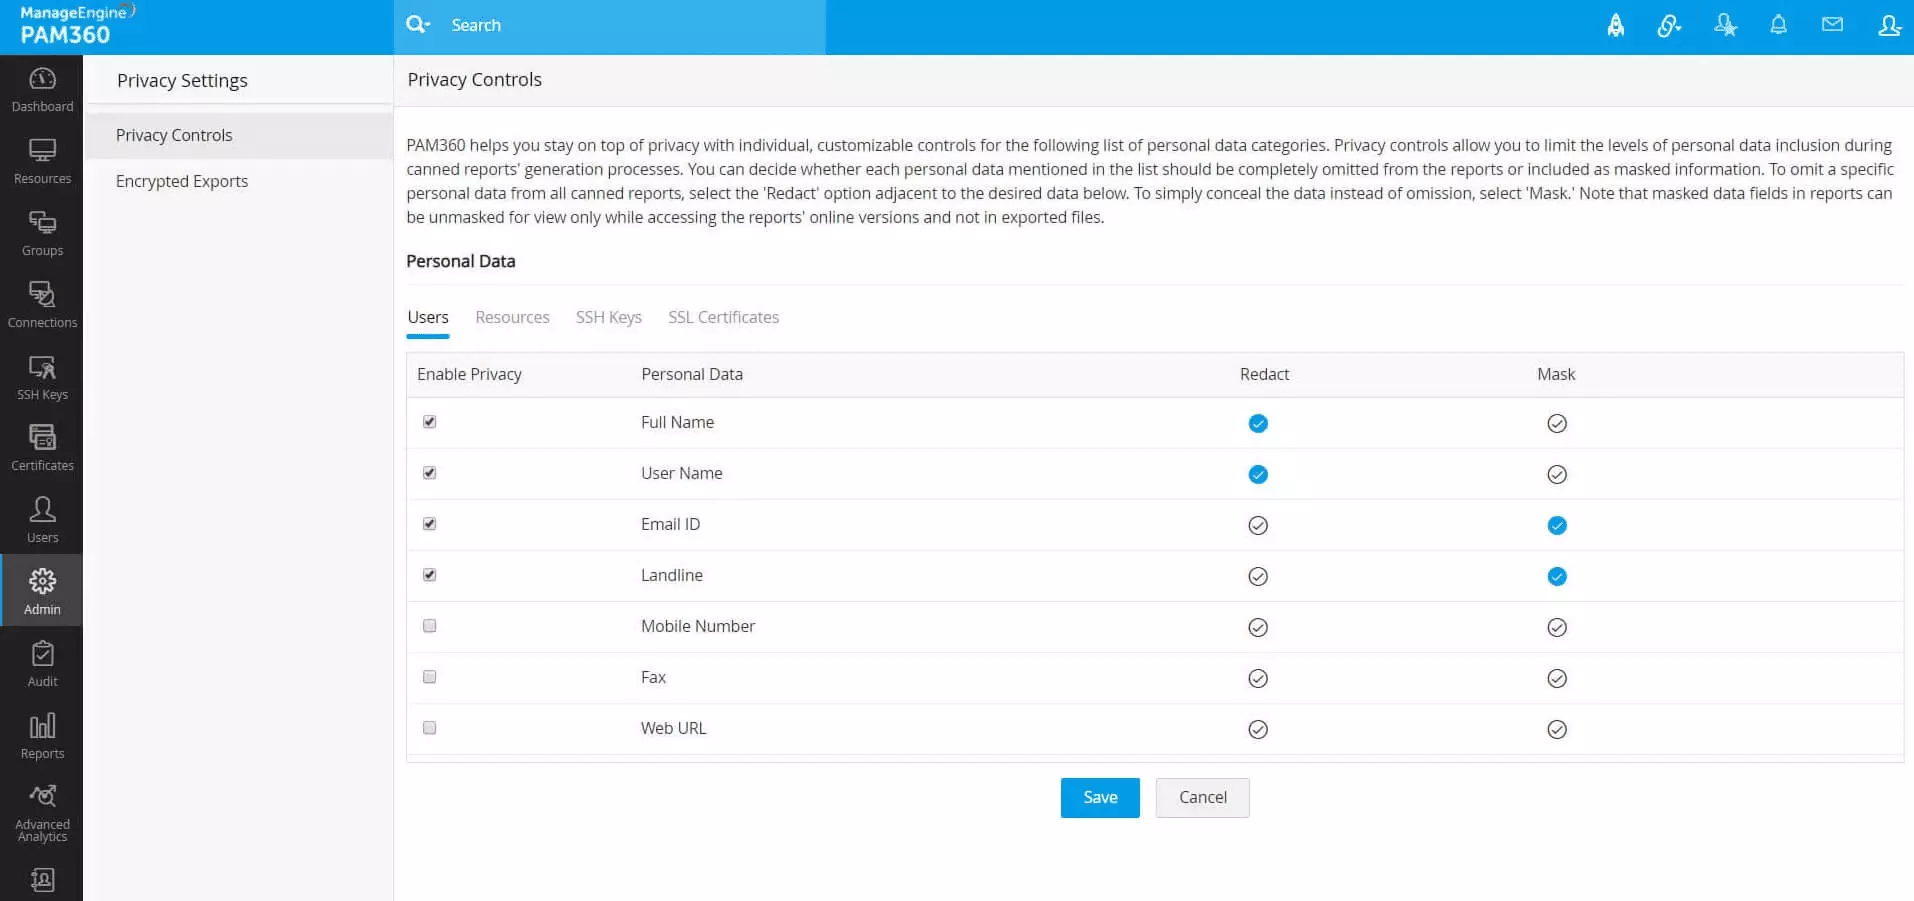Uncheck Enable Privacy for Full Name
The height and width of the screenshot is (901, 1914).
coord(429,422)
